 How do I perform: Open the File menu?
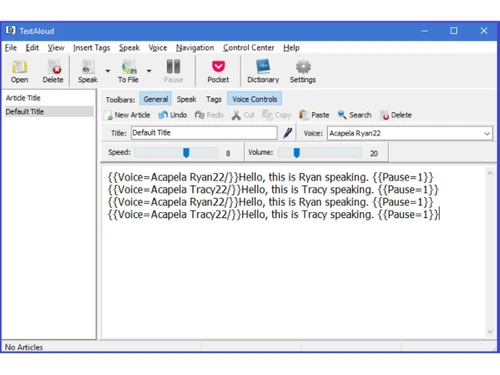point(11,48)
